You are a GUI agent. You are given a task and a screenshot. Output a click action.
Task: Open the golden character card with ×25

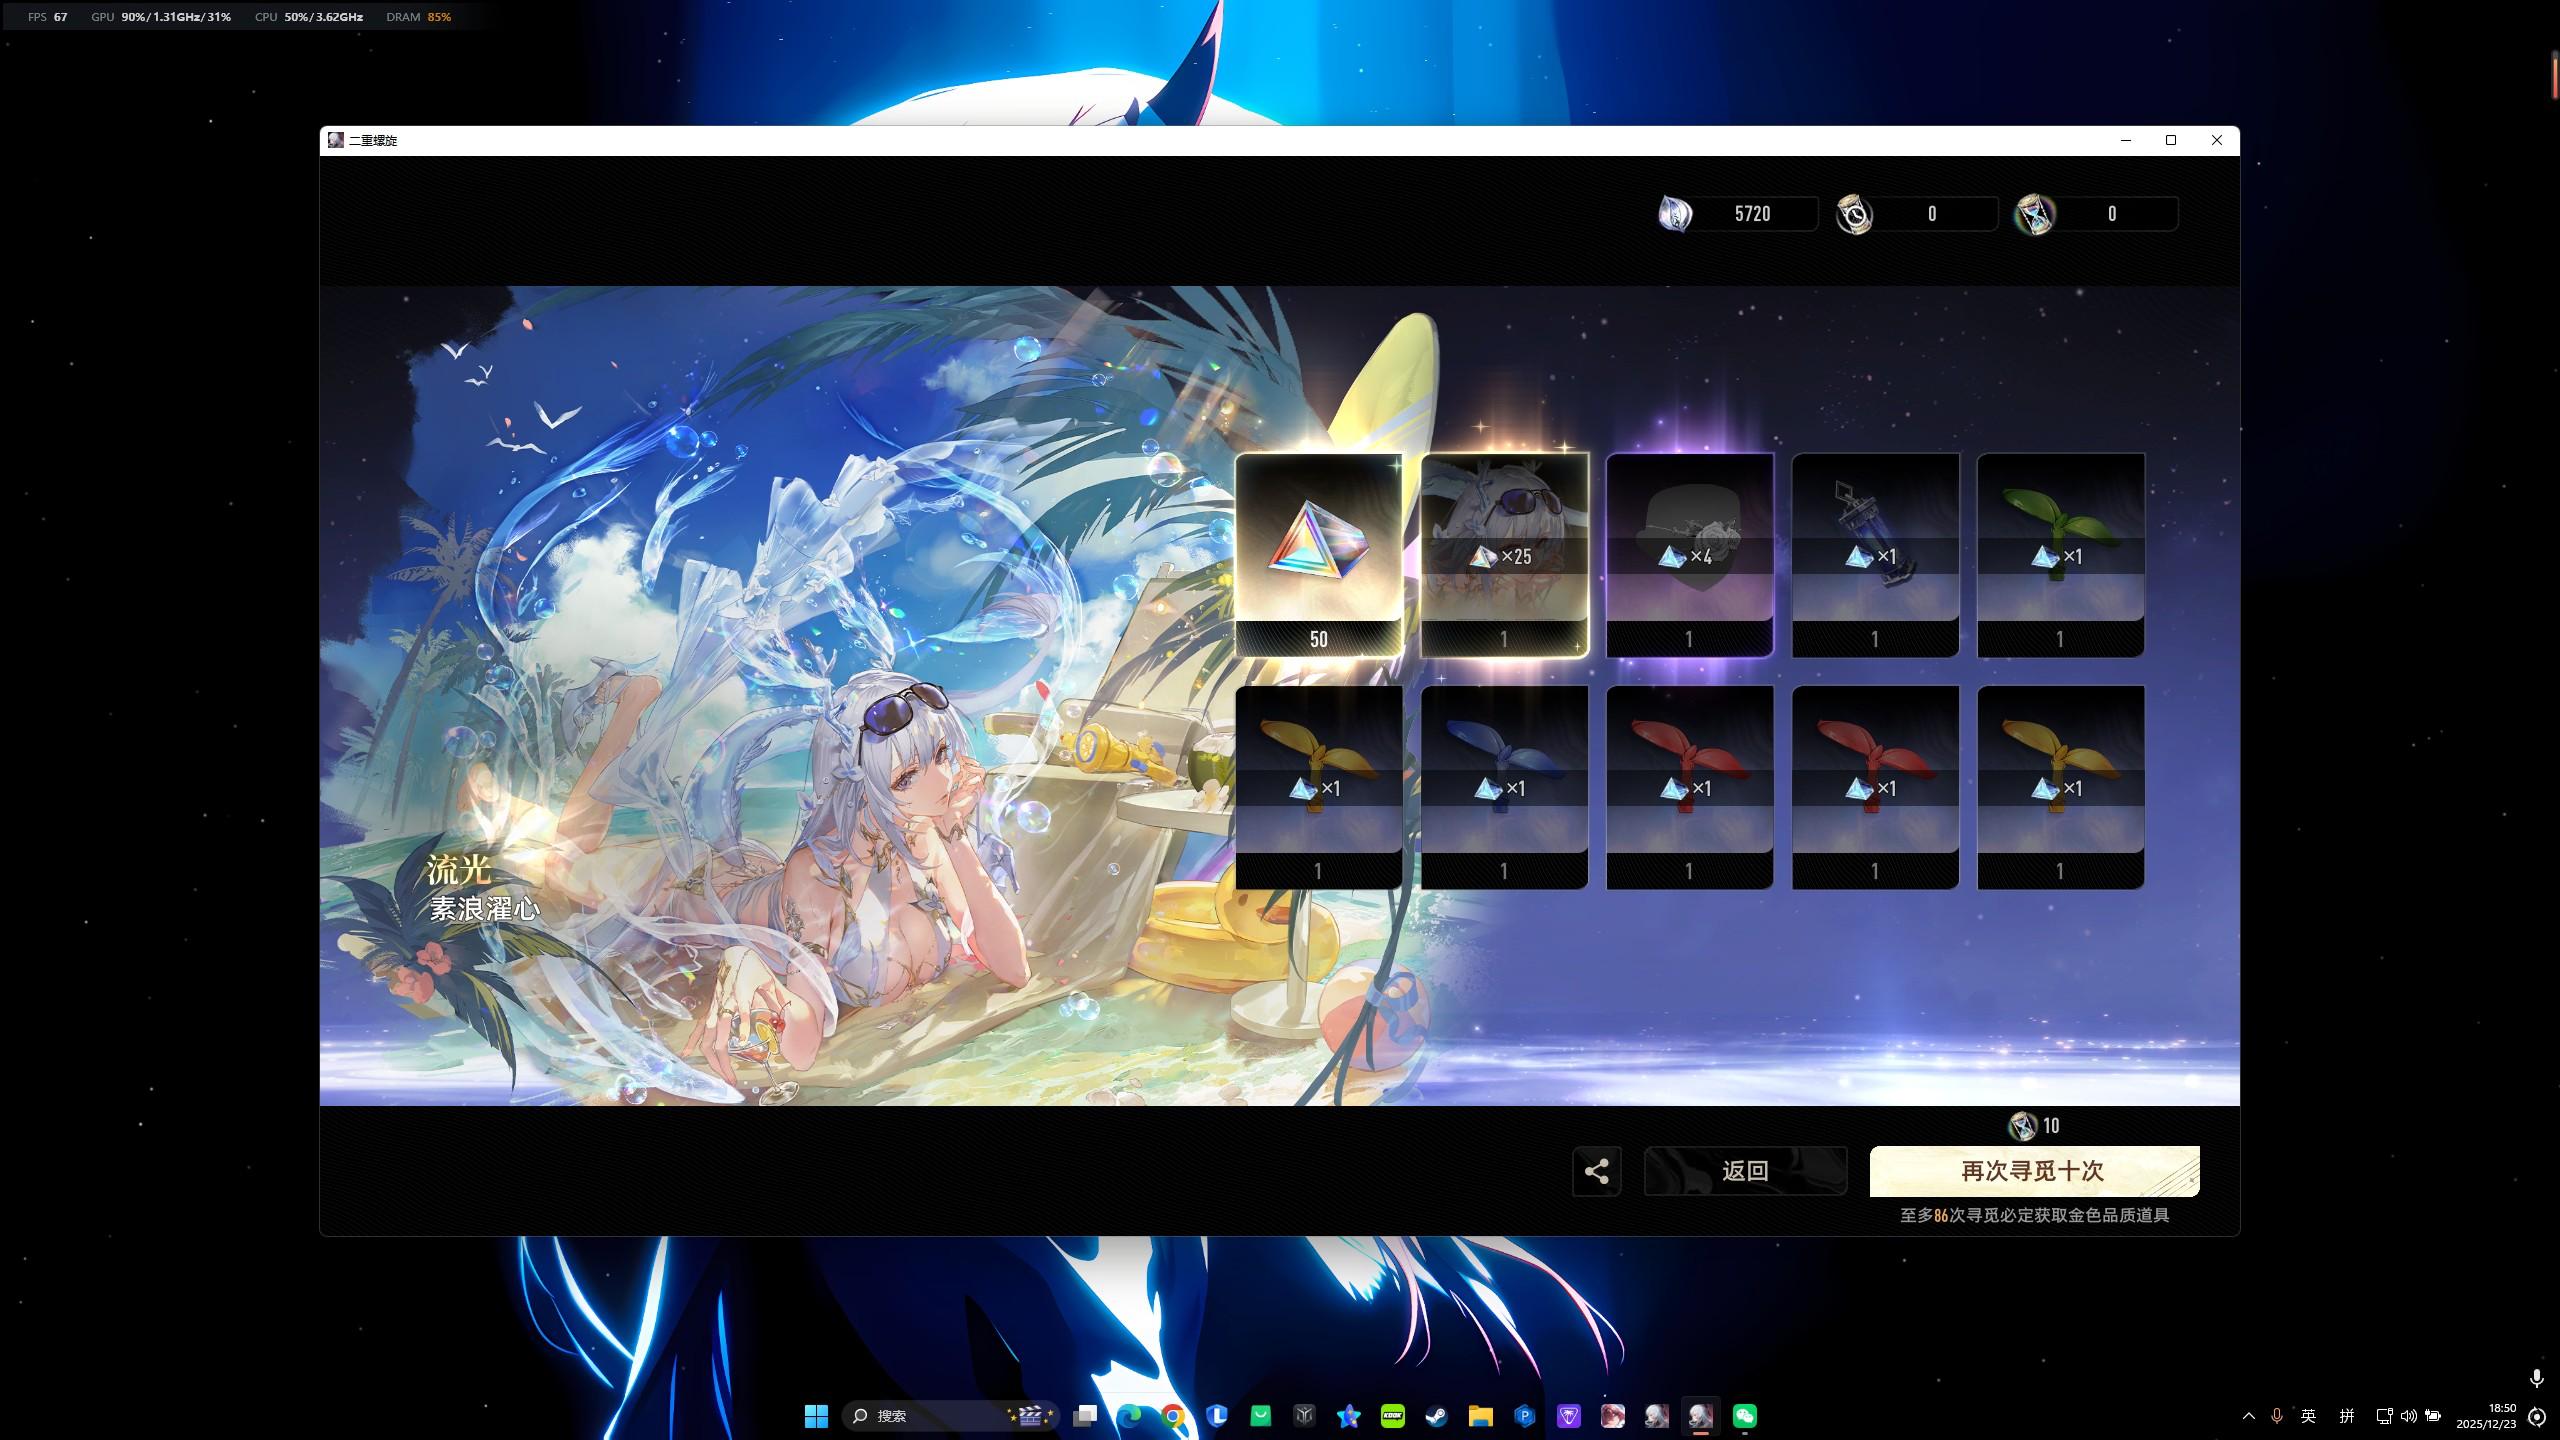(1504, 555)
